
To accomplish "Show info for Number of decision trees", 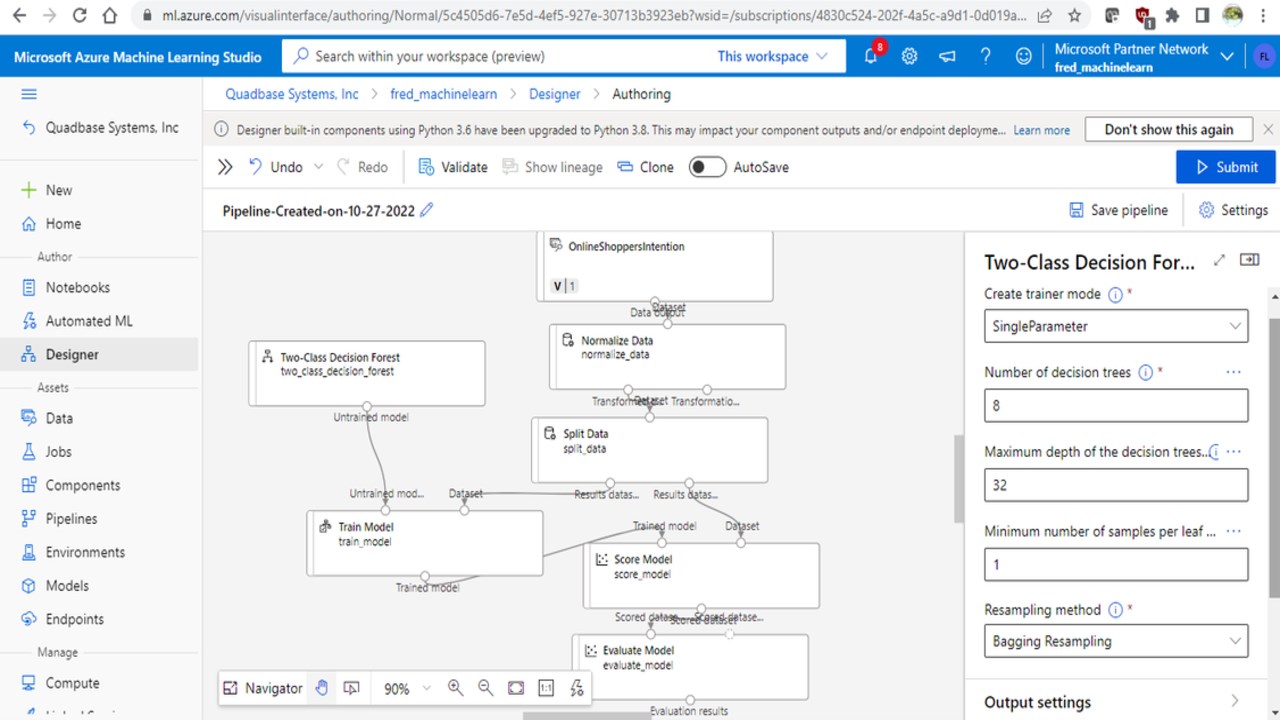I will (1145, 373).
